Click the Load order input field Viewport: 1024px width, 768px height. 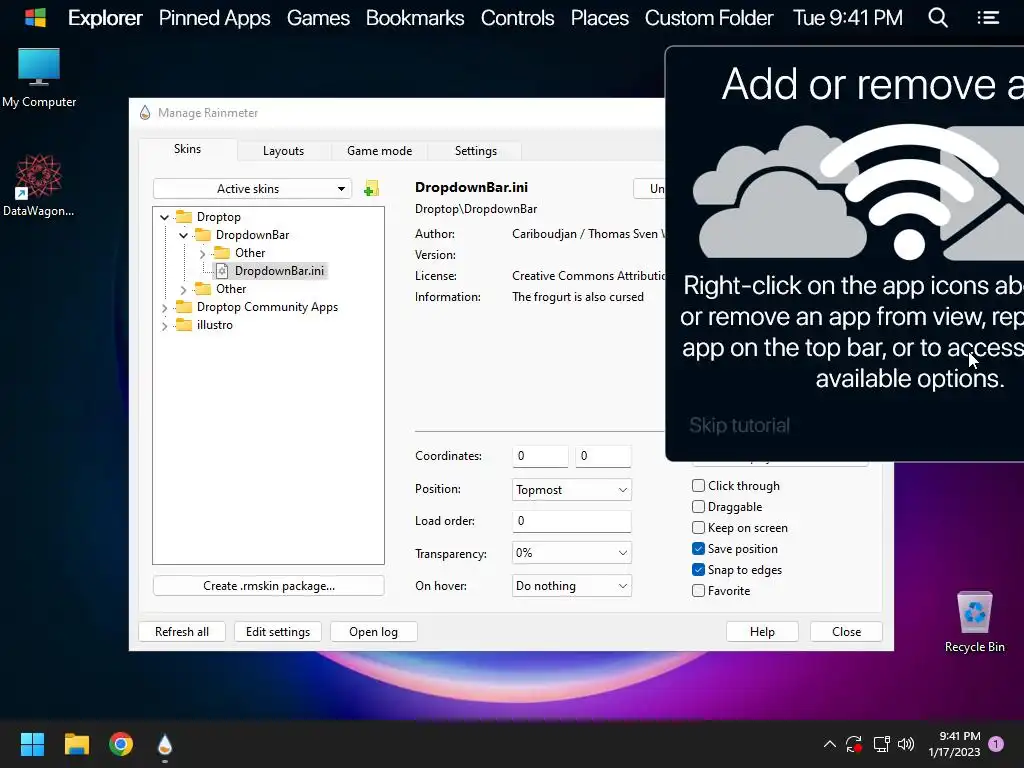tap(571, 521)
